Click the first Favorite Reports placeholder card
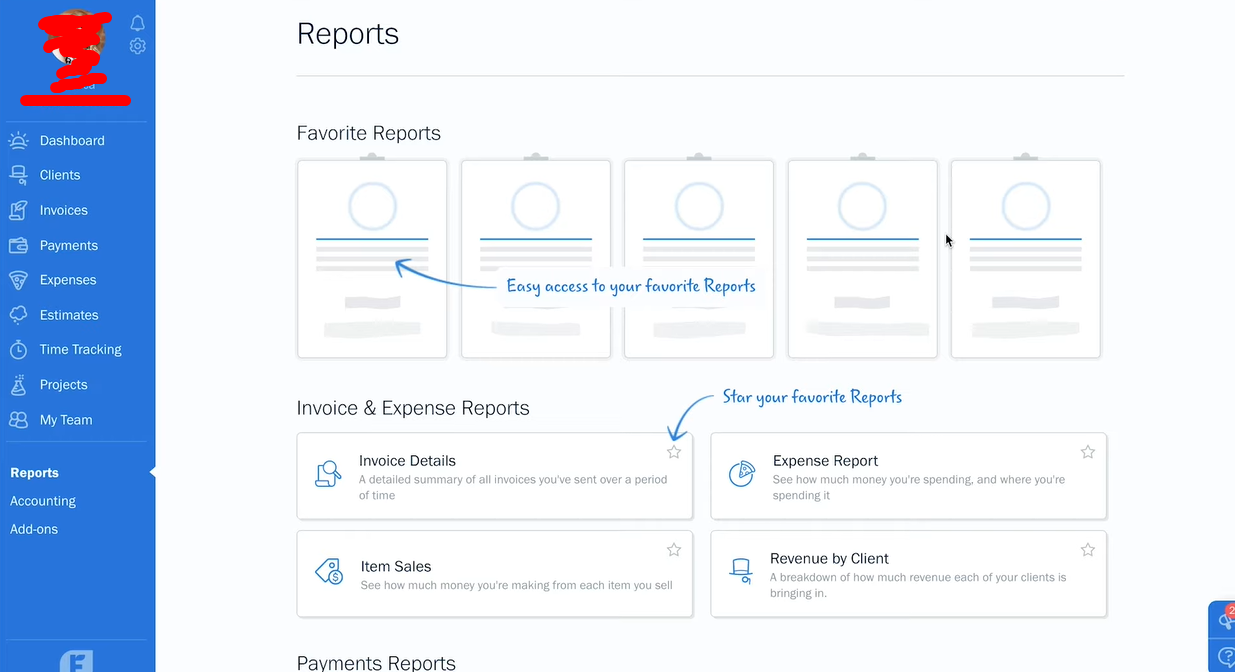Viewport: 1235px width, 672px height. tap(372, 259)
